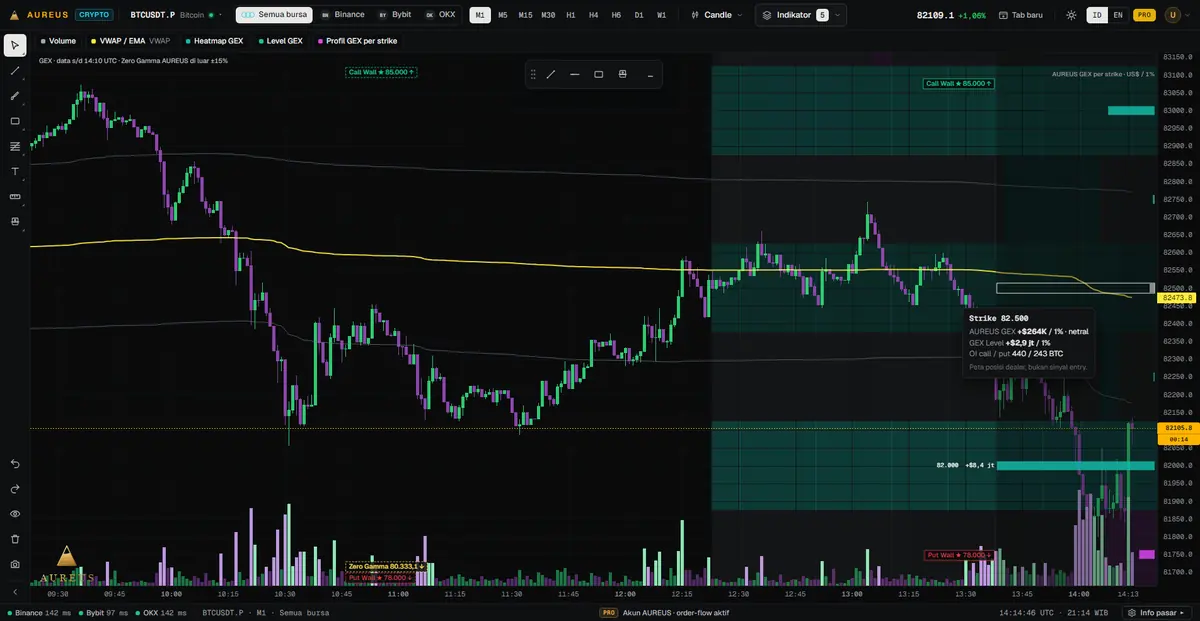The height and width of the screenshot is (621, 1200).
Task: Click the magenta 81.750 GEX bar
Action: (1147, 554)
